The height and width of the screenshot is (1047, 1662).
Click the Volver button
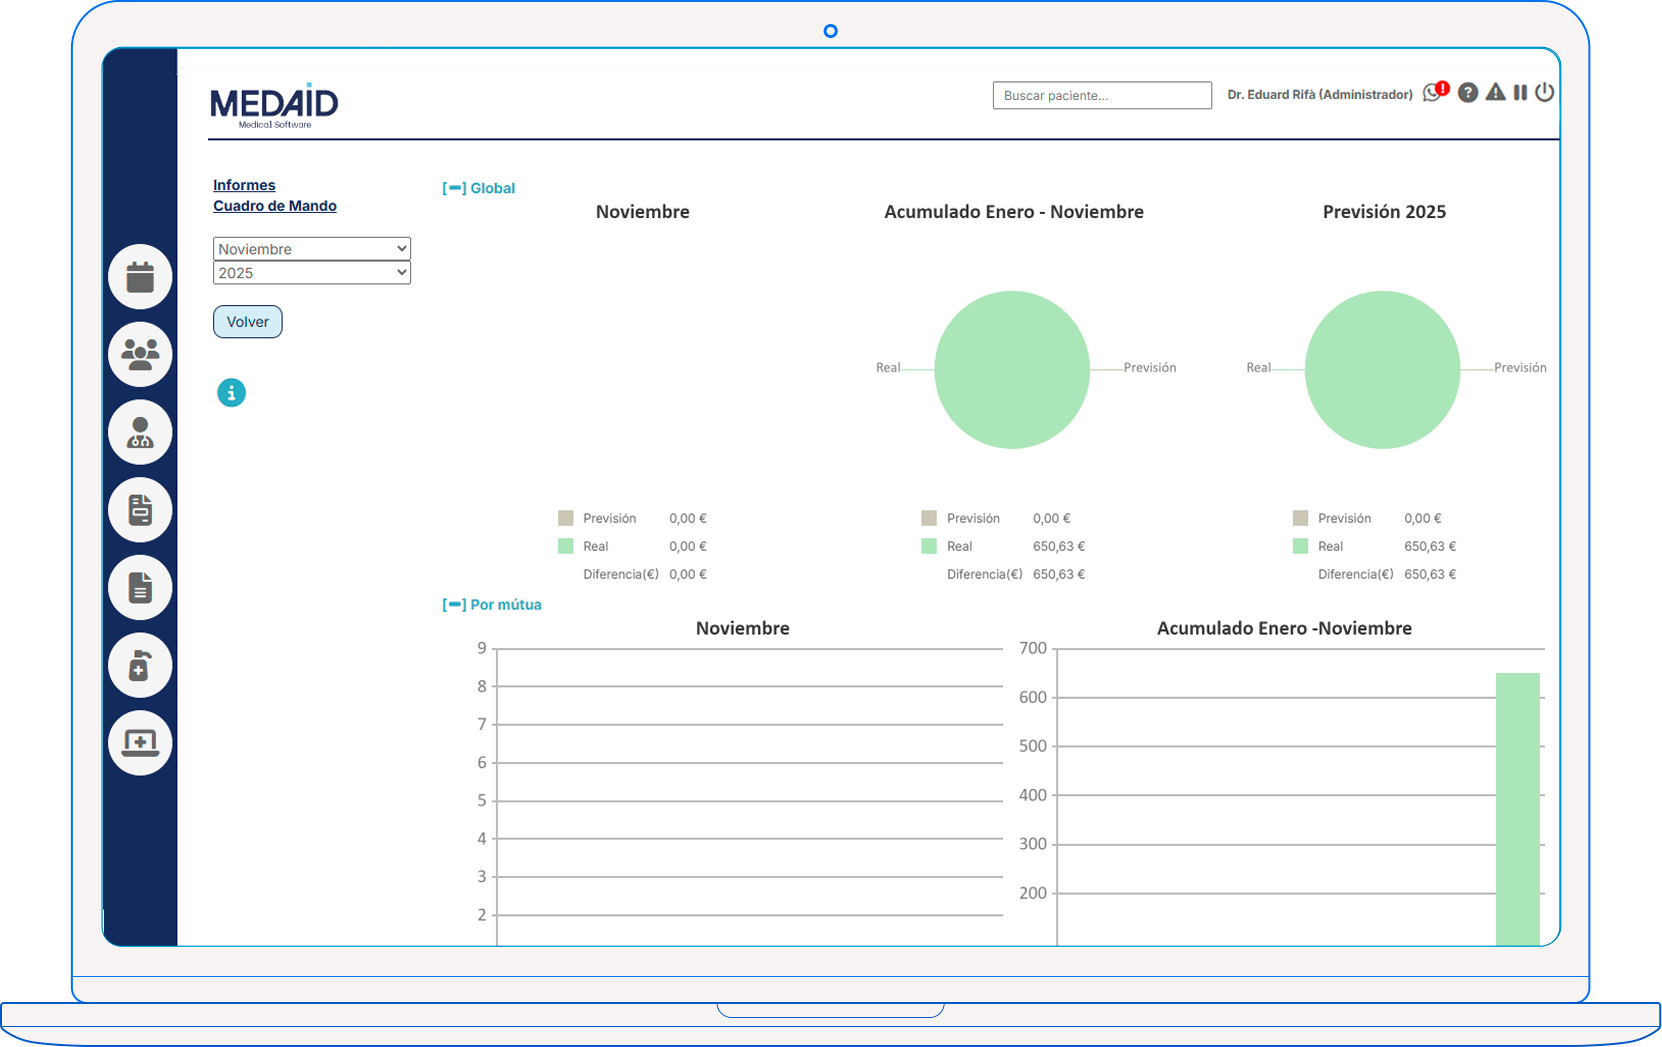click(x=248, y=322)
